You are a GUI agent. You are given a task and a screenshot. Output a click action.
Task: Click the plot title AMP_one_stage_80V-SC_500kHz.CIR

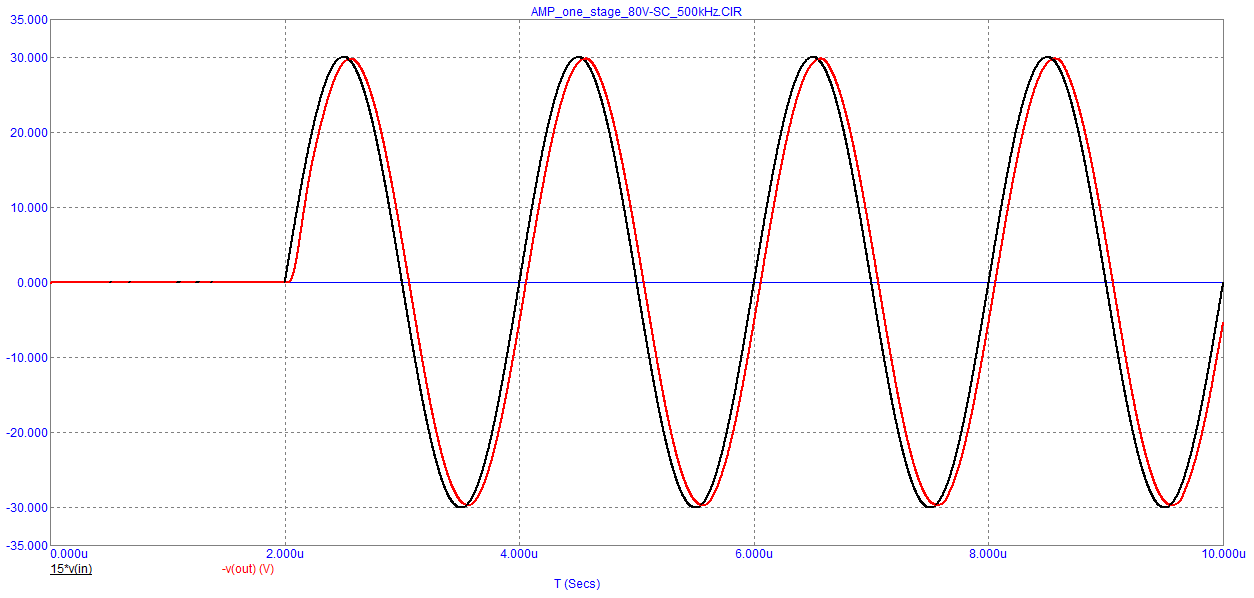click(x=636, y=11)
